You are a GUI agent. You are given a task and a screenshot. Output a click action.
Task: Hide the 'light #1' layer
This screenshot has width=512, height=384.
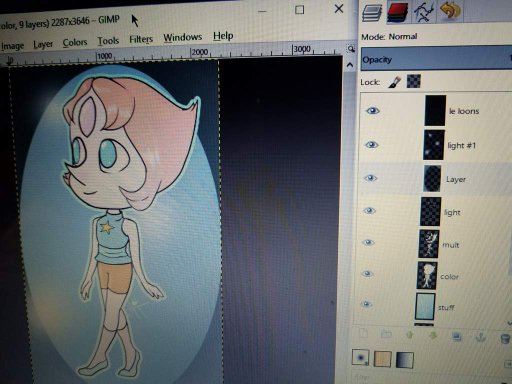(372, 145)
